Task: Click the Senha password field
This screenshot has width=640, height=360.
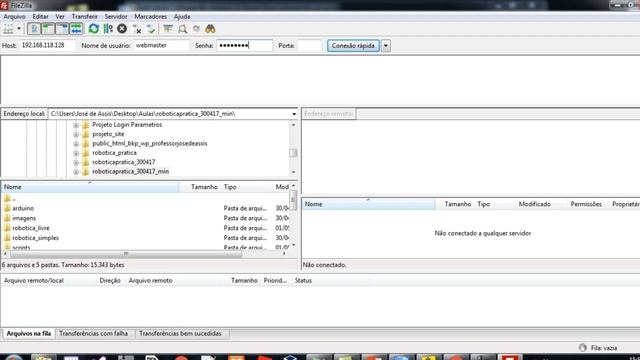Action: tap(244, 45)
